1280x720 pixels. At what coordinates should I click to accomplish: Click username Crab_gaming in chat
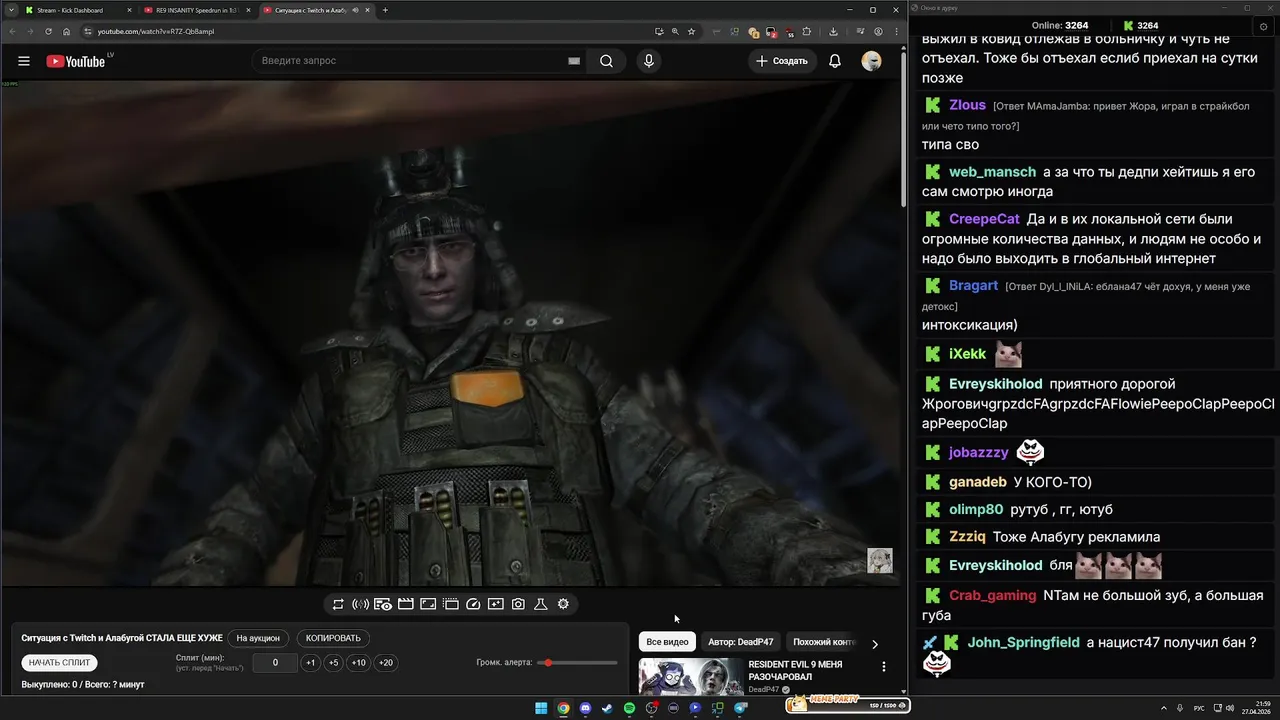[992, 596]
